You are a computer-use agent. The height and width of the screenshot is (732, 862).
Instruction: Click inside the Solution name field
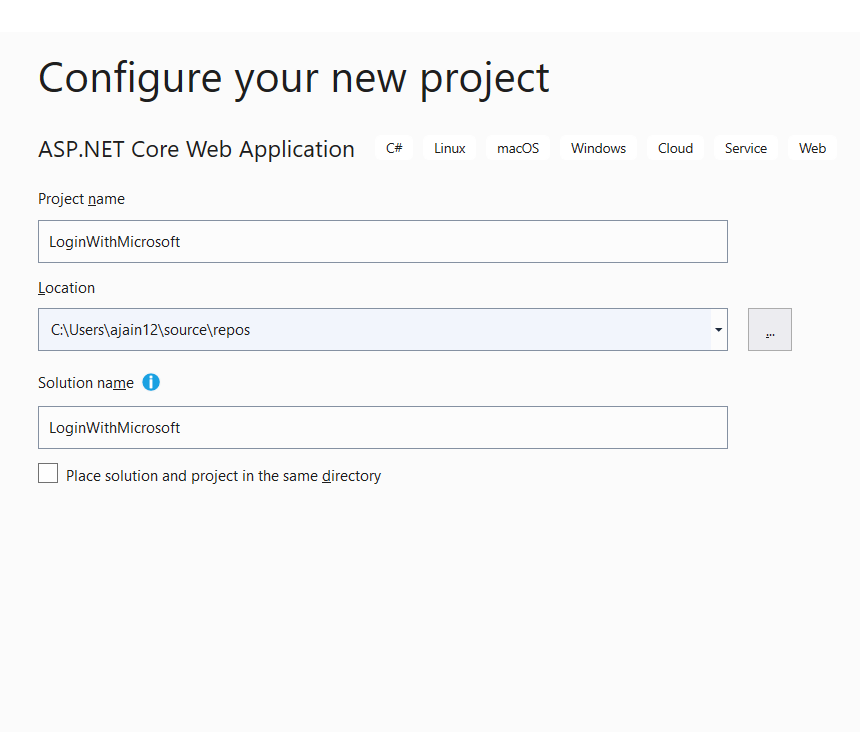pyautogui.click(x=382, y=427)
